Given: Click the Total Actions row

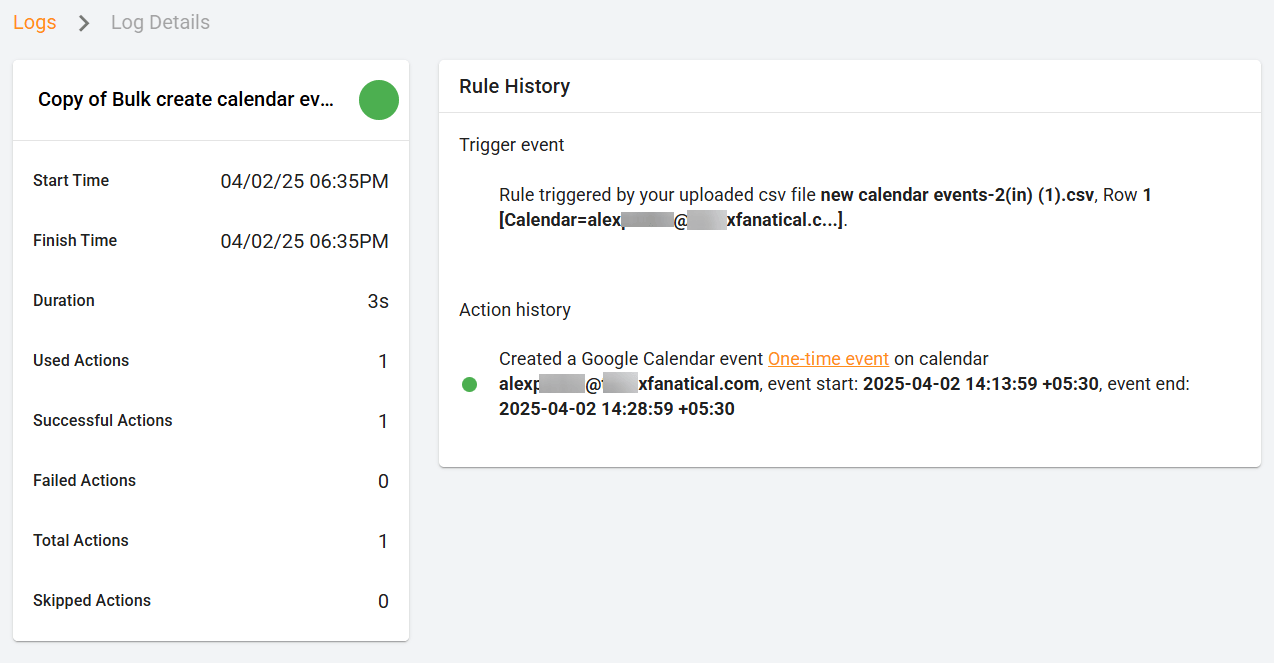Looking at the screenshot, I should 210,540.
